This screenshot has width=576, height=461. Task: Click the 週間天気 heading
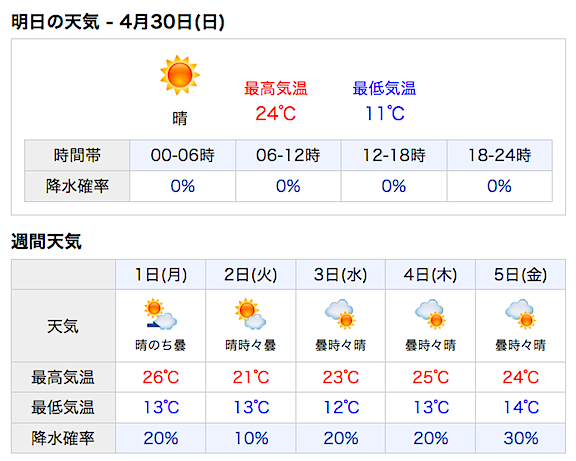pyautogui.click(x=46, y=242)
